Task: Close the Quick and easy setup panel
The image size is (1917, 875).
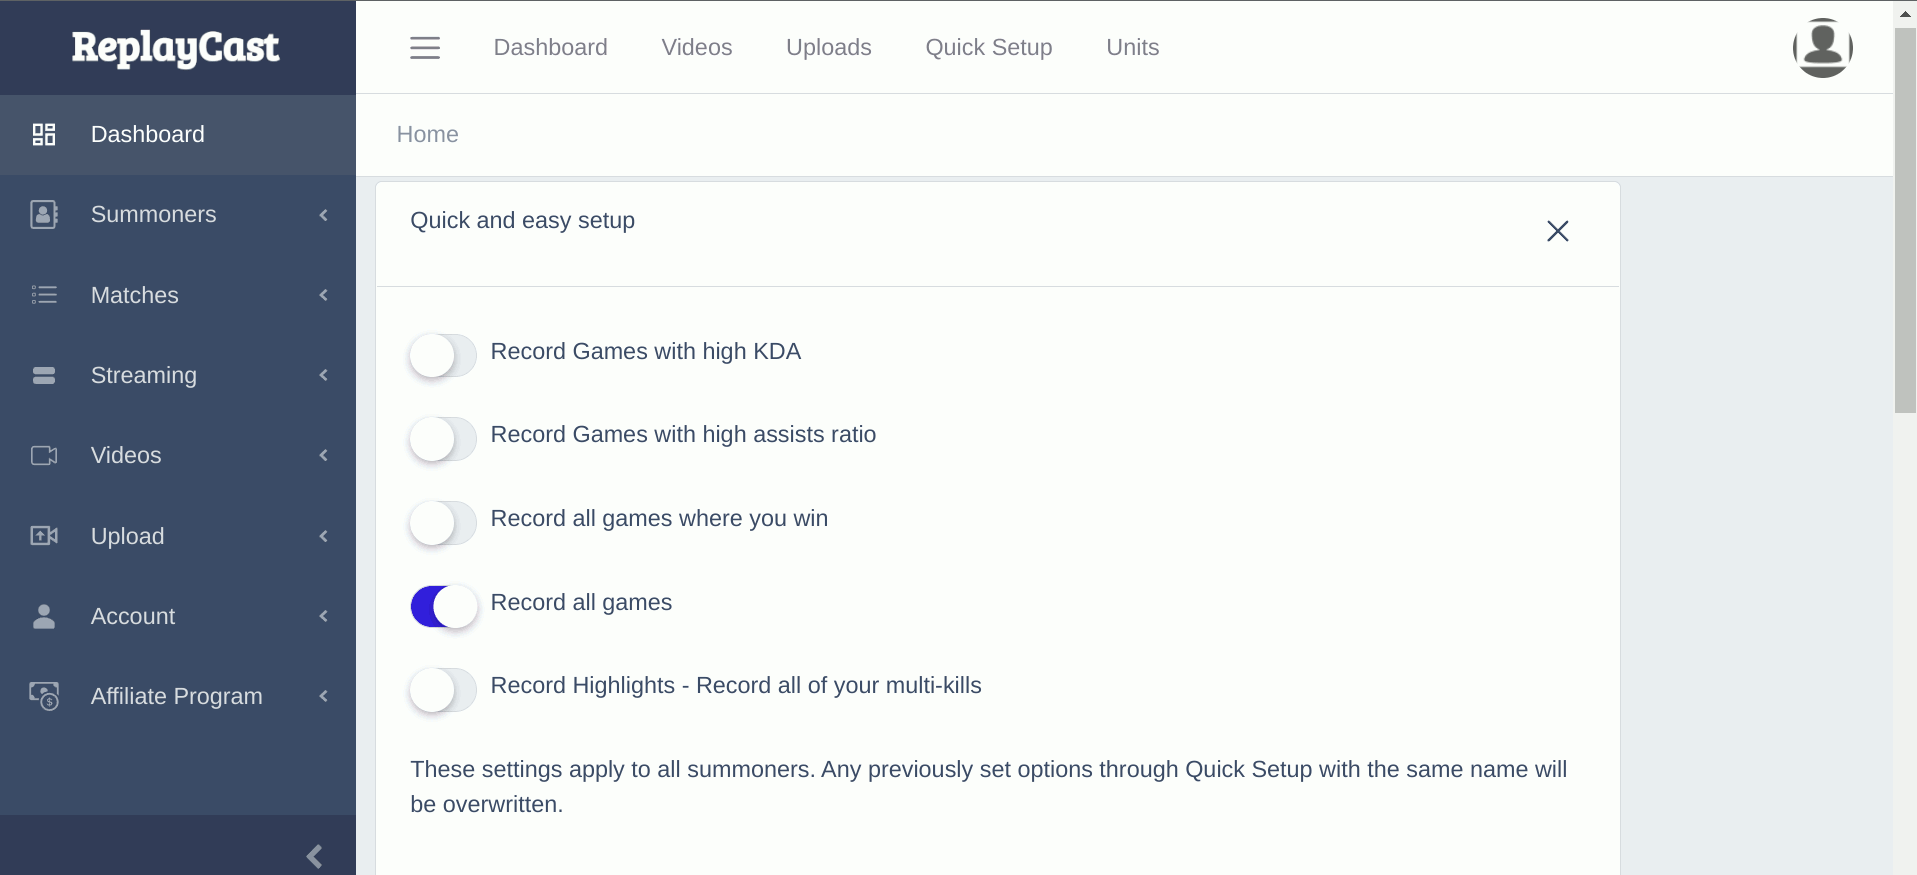Action: 1557,231
